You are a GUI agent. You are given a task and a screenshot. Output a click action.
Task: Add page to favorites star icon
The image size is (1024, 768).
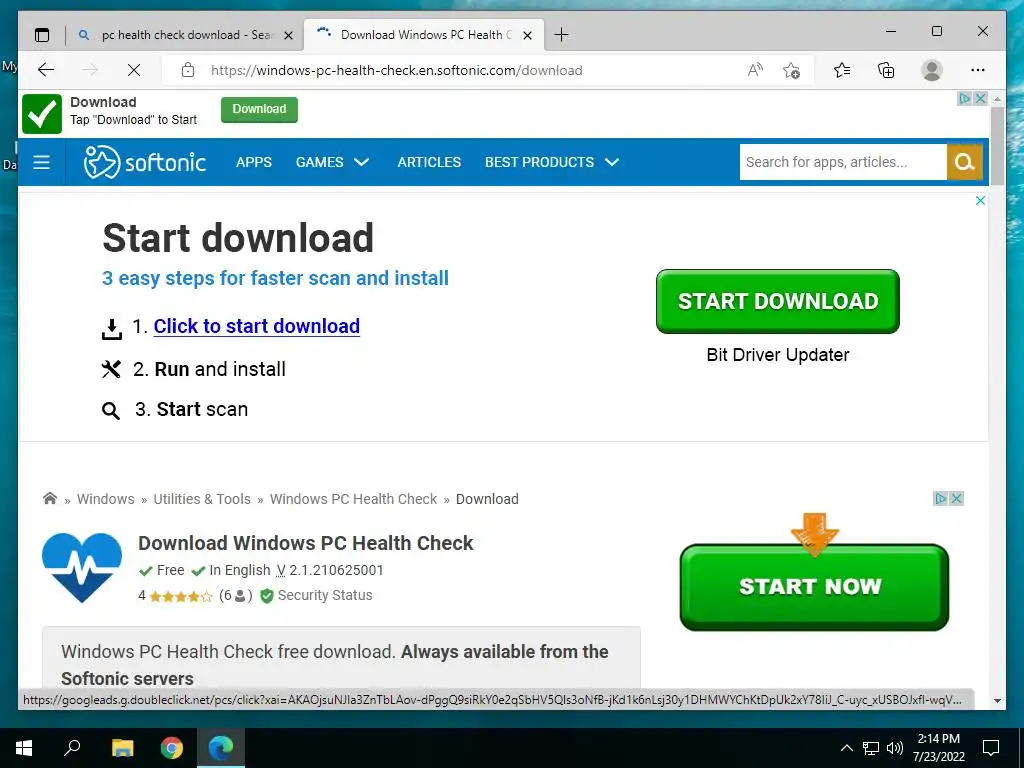[792, 70]
